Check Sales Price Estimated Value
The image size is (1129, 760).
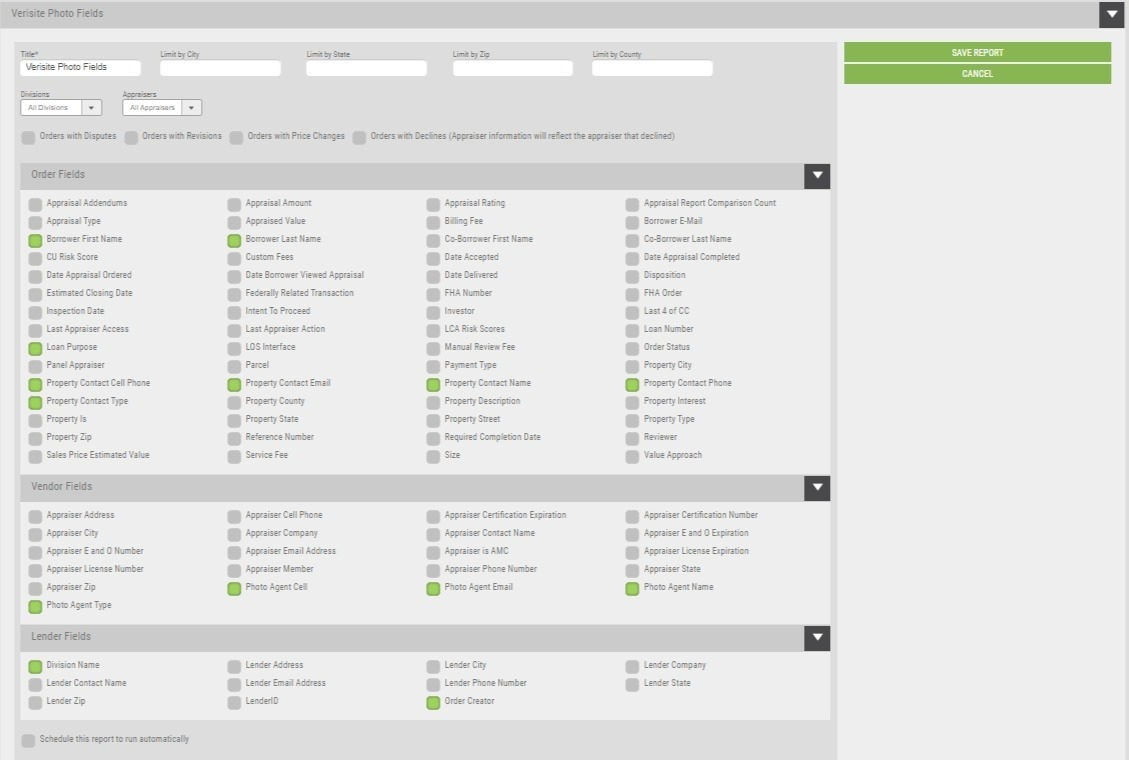pos(35,456)
